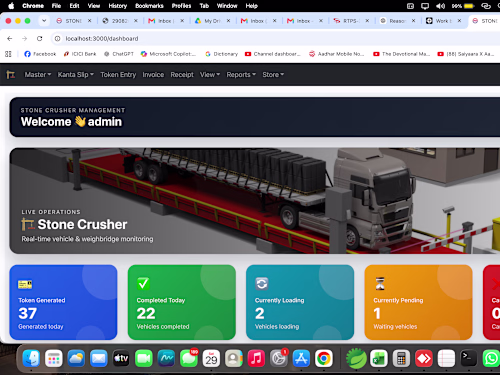Screen dimensions: 500x375
Task: Open Launchpad from the dock
Action: click(54, 359)
